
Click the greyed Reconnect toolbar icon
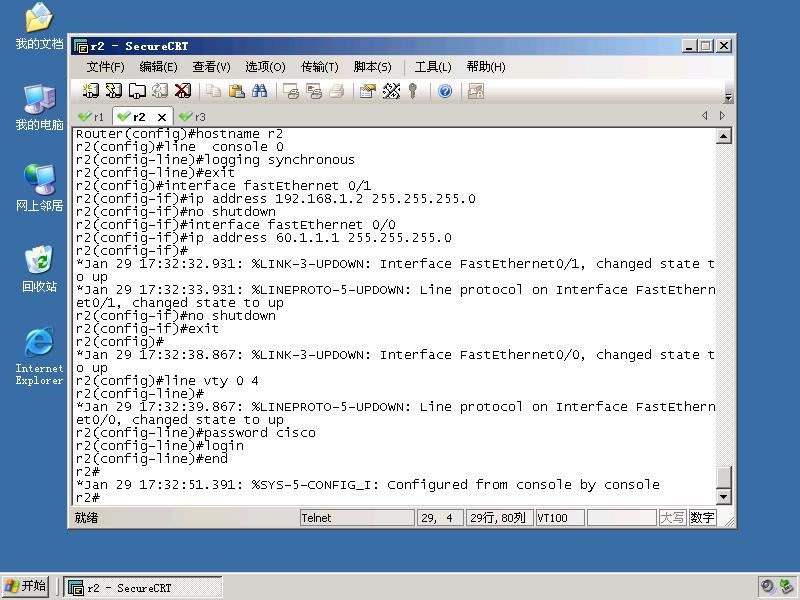click(x=160, y=91)
